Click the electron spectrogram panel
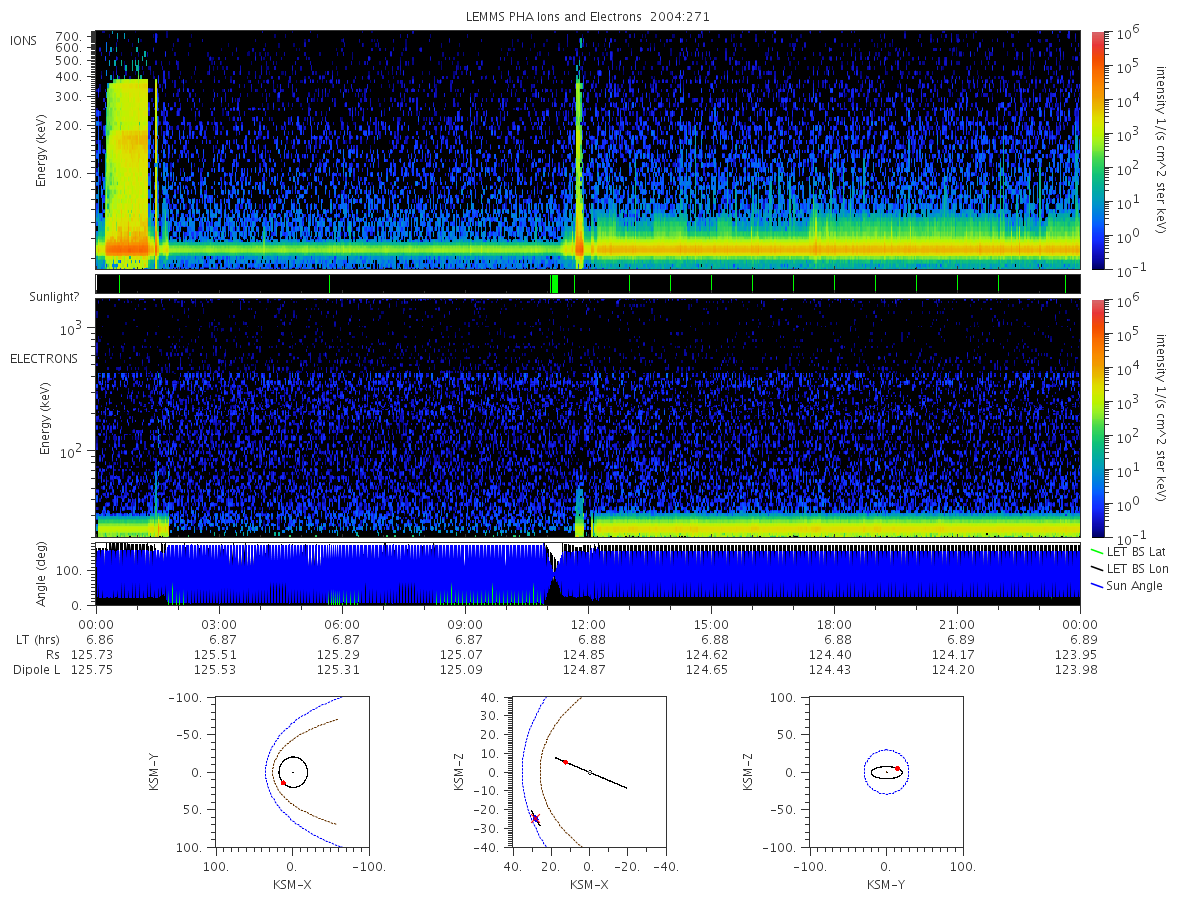1200x900 pixels. [x=588, y=418]
